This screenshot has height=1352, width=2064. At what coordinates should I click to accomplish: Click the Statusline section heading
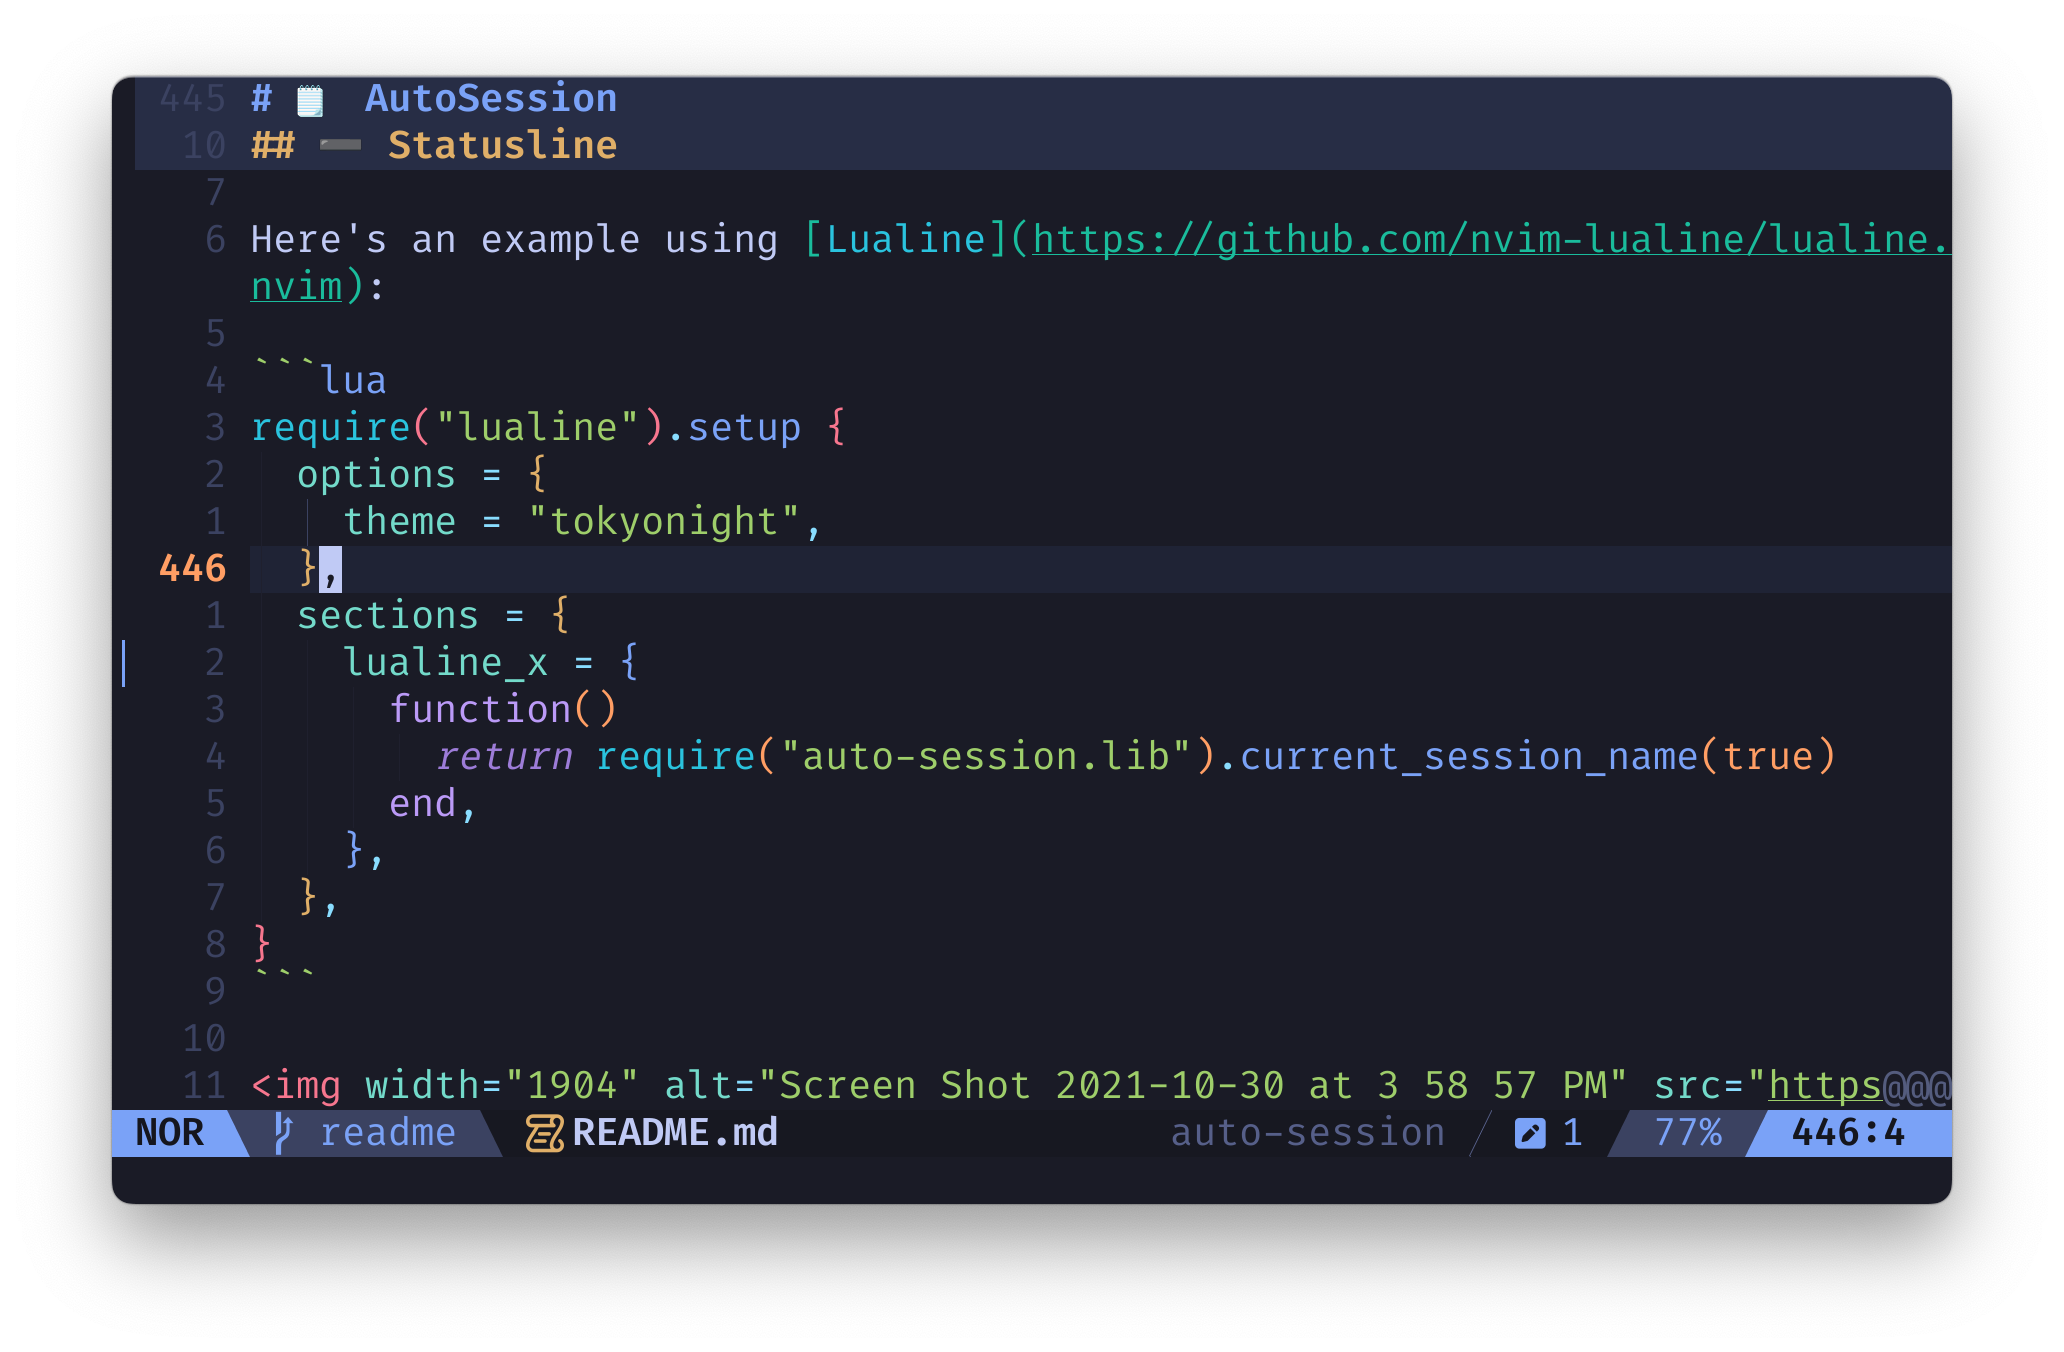click(502, 145)
